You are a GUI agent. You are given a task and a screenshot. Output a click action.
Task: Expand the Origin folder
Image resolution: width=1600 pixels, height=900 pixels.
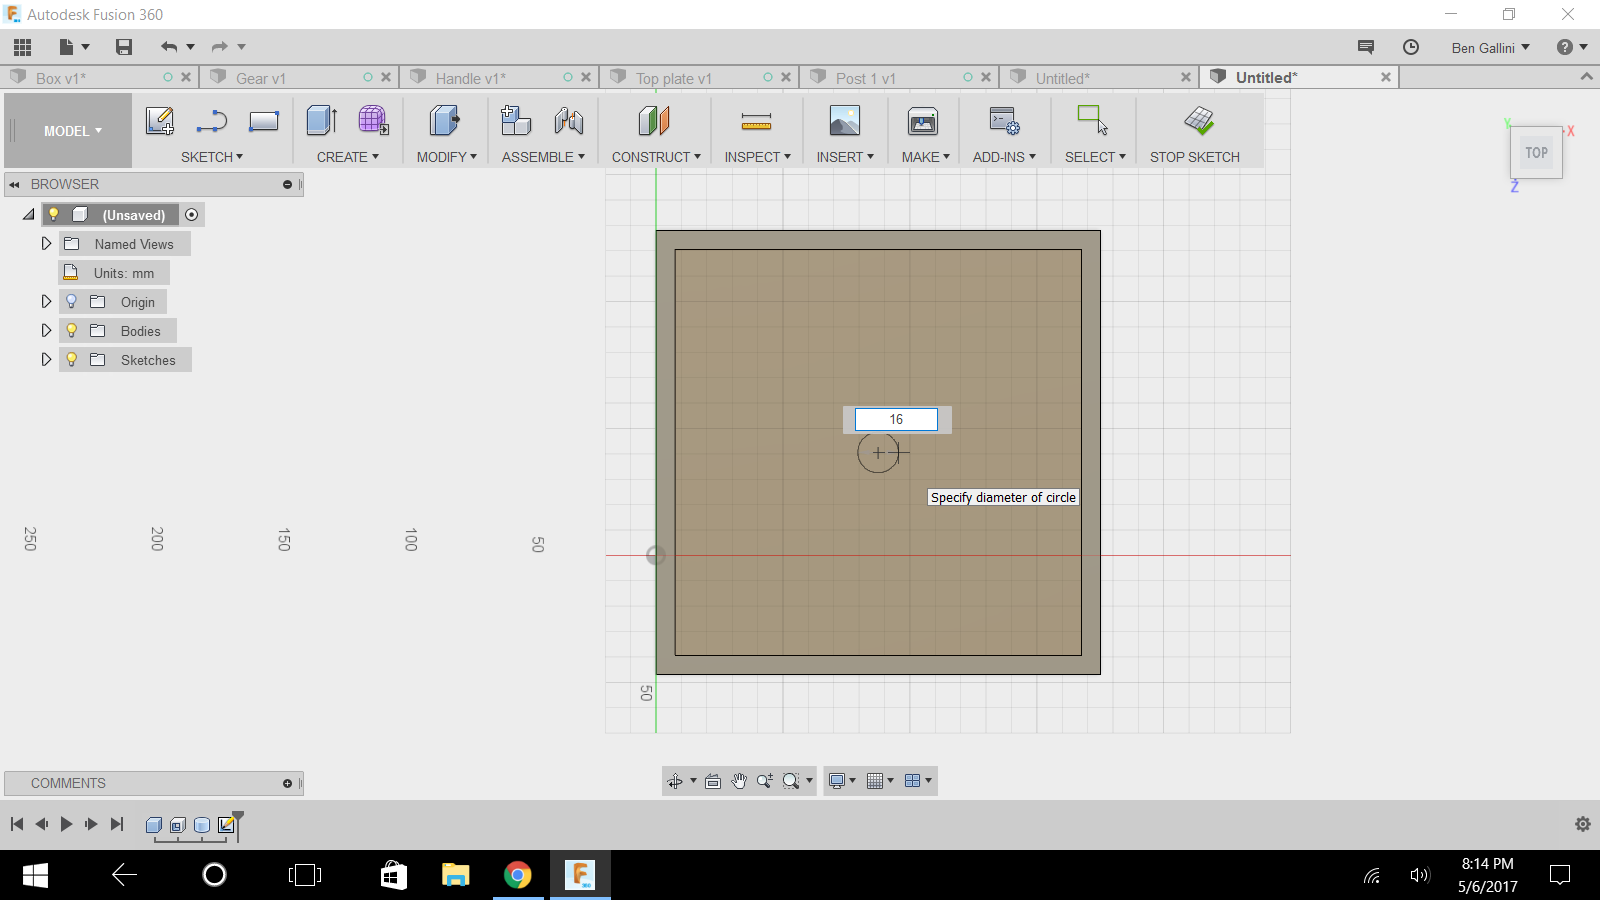pyautogui.click(x=46, y=301)
